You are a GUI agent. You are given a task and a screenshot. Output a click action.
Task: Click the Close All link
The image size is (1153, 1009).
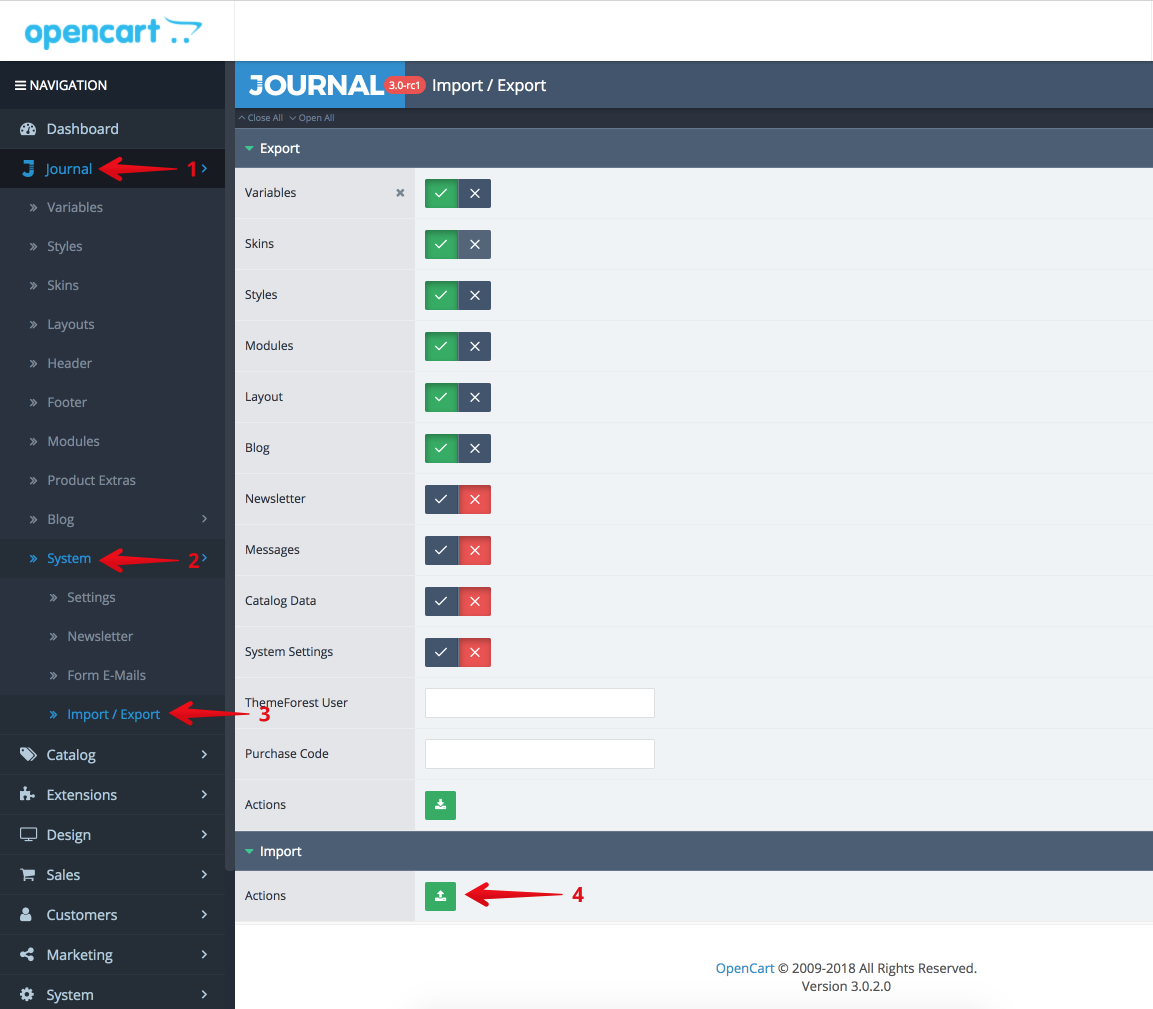tap(261, 118)
